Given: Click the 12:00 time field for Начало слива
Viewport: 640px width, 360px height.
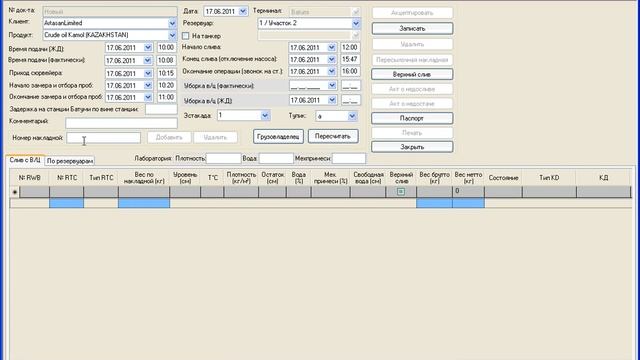Looking at the screenshot, I should click(x=350, y=48).
